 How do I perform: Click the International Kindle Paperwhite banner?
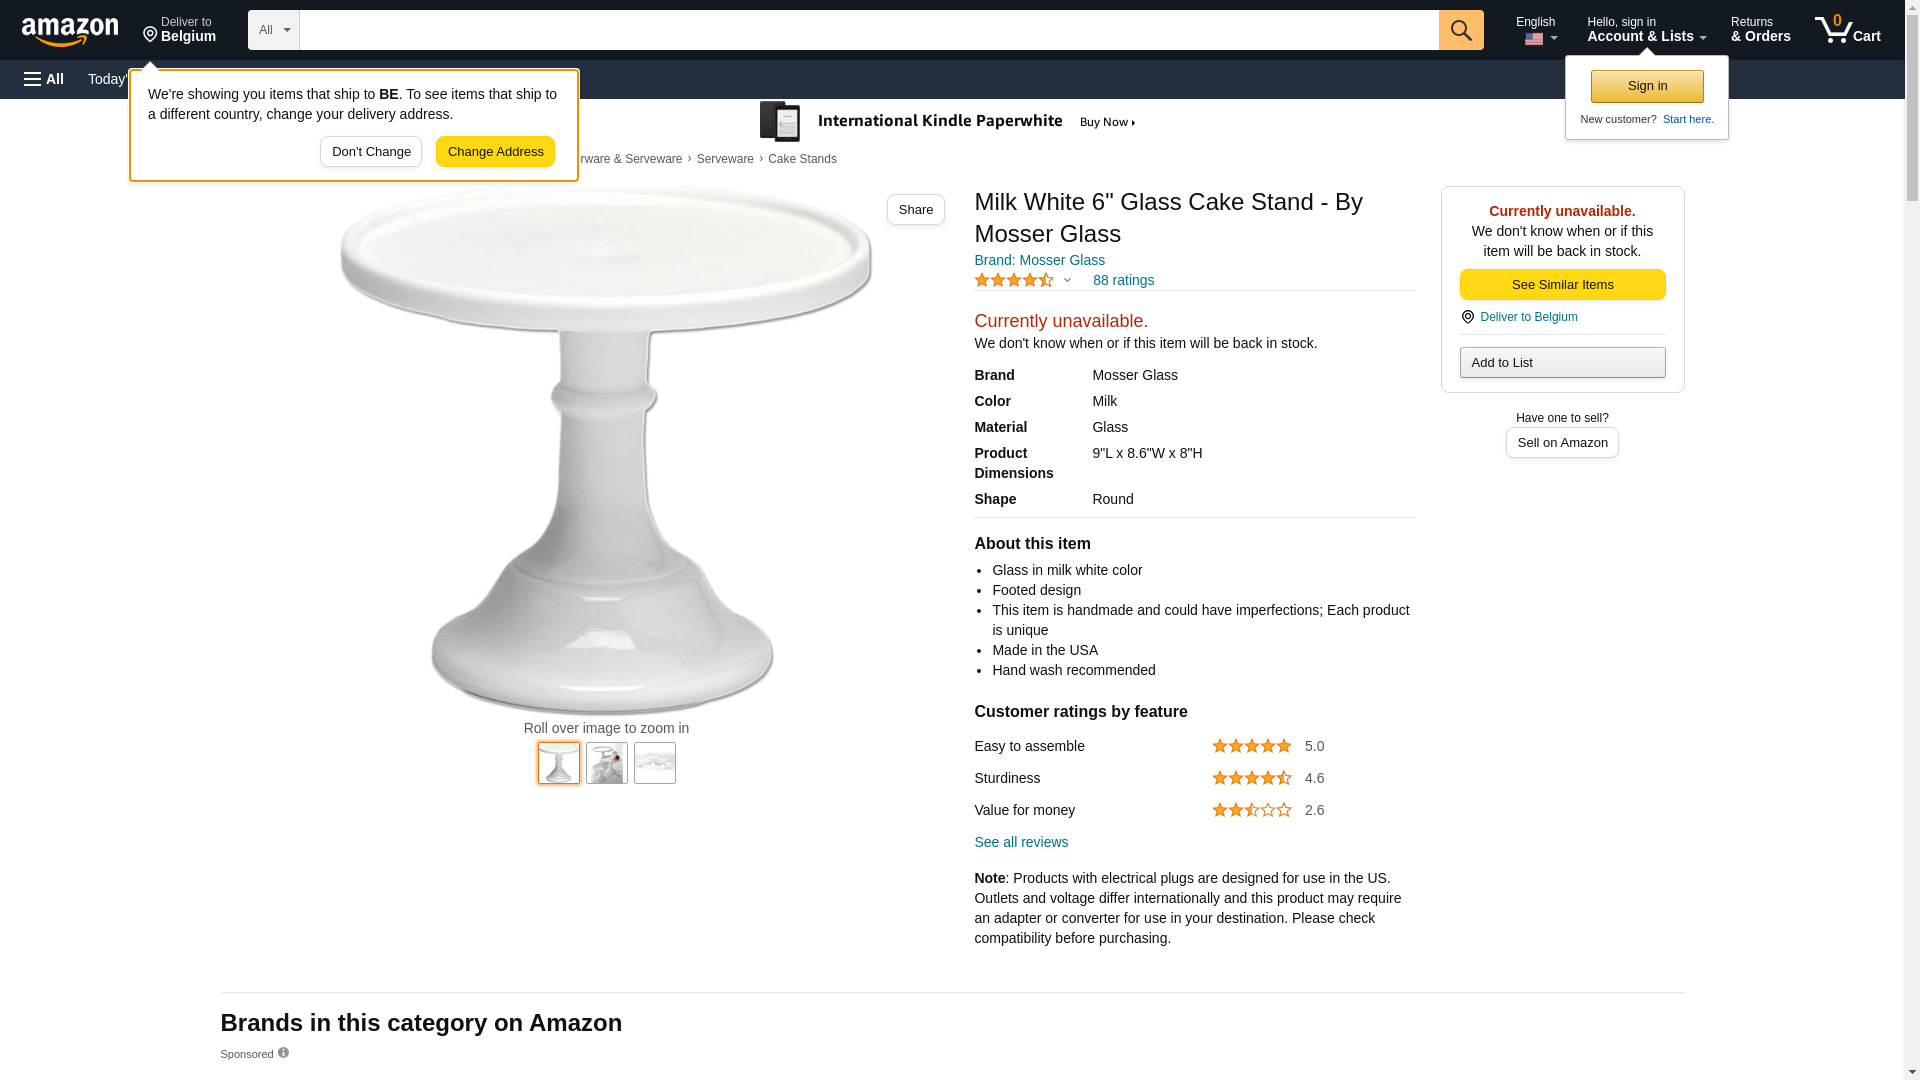(x=947, y=122)
